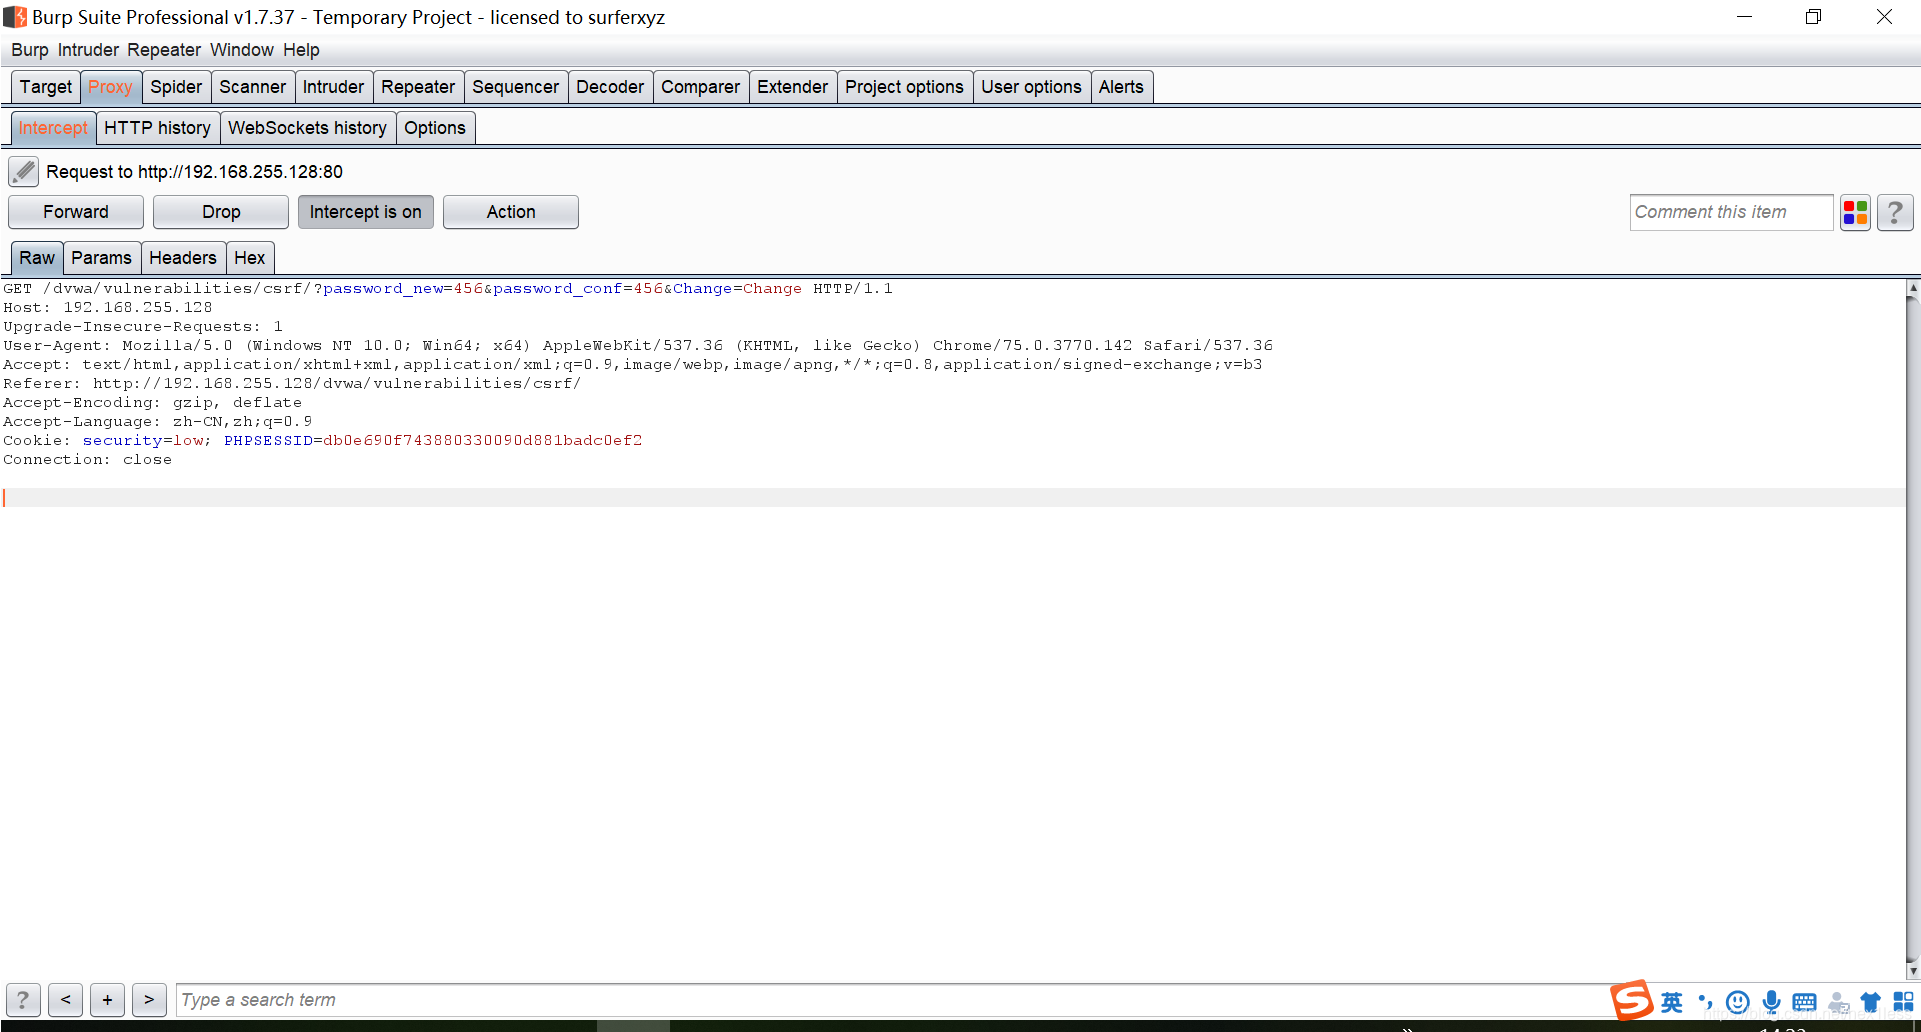Click the Referer header line
This screenshot has height=1032, width=1921.
[292, 384]
